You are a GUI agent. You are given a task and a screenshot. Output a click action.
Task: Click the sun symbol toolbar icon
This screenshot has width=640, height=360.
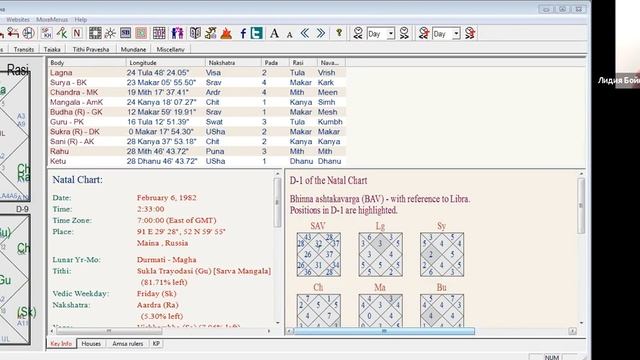pyautogui.click(x=110, y=33)
